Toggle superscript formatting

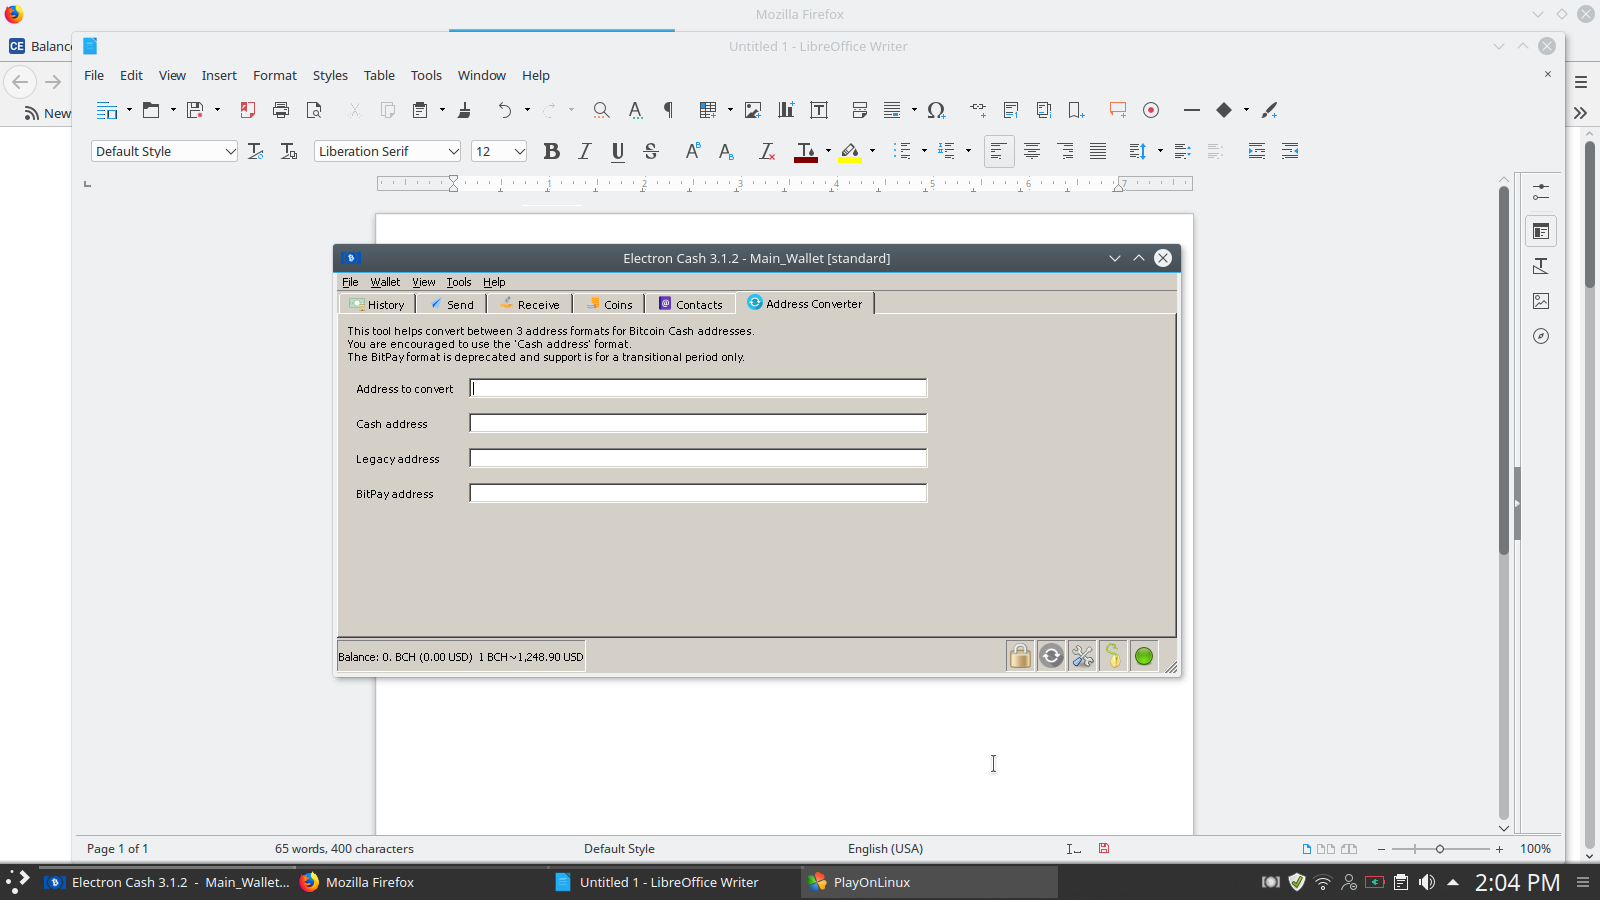(x=693, y=151)
